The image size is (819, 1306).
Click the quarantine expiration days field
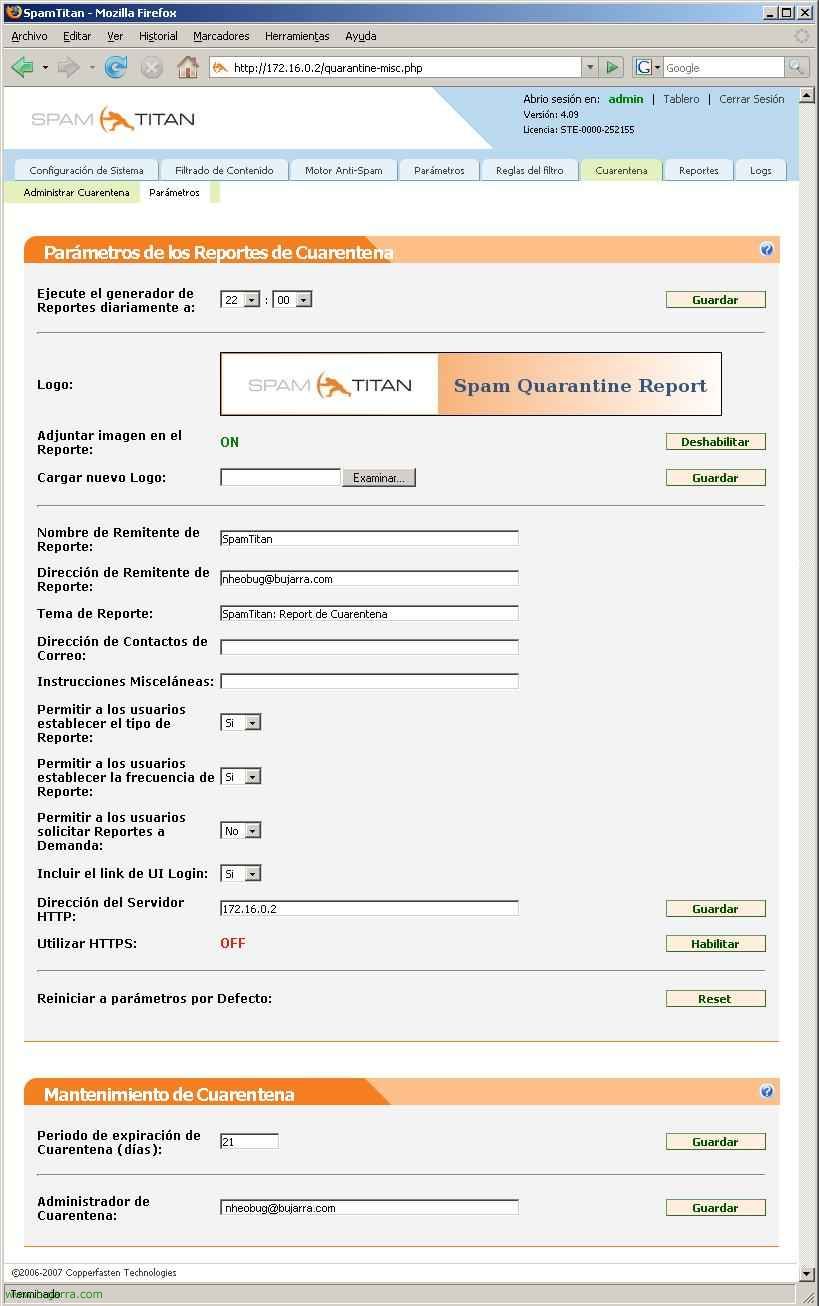tap(249, 1142)
